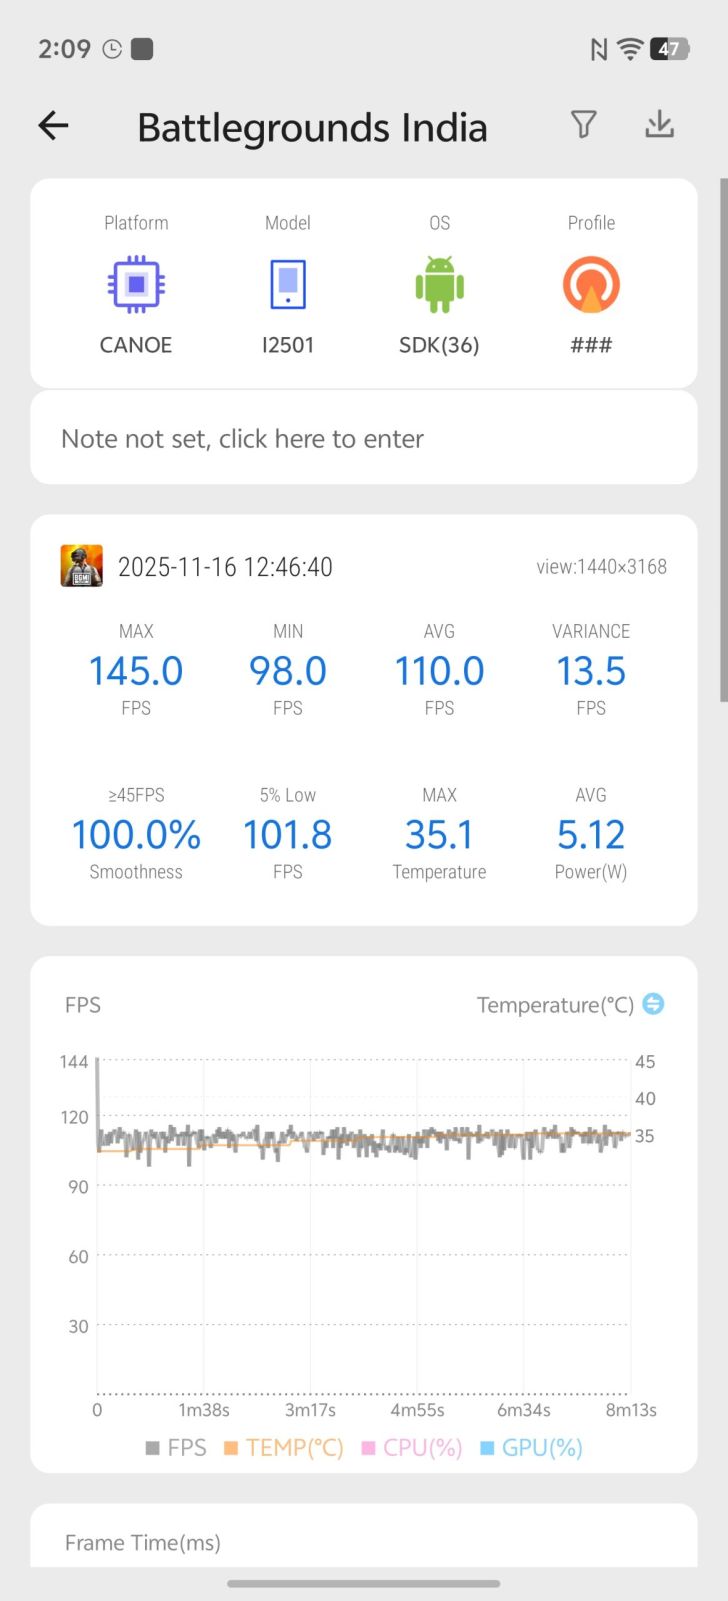Image resolution: width=728 pixels, height=1601 pixels.
Task: Tap the Temperature(°C) axis label
Action: pyautogui.click(x=555, y=1004)
